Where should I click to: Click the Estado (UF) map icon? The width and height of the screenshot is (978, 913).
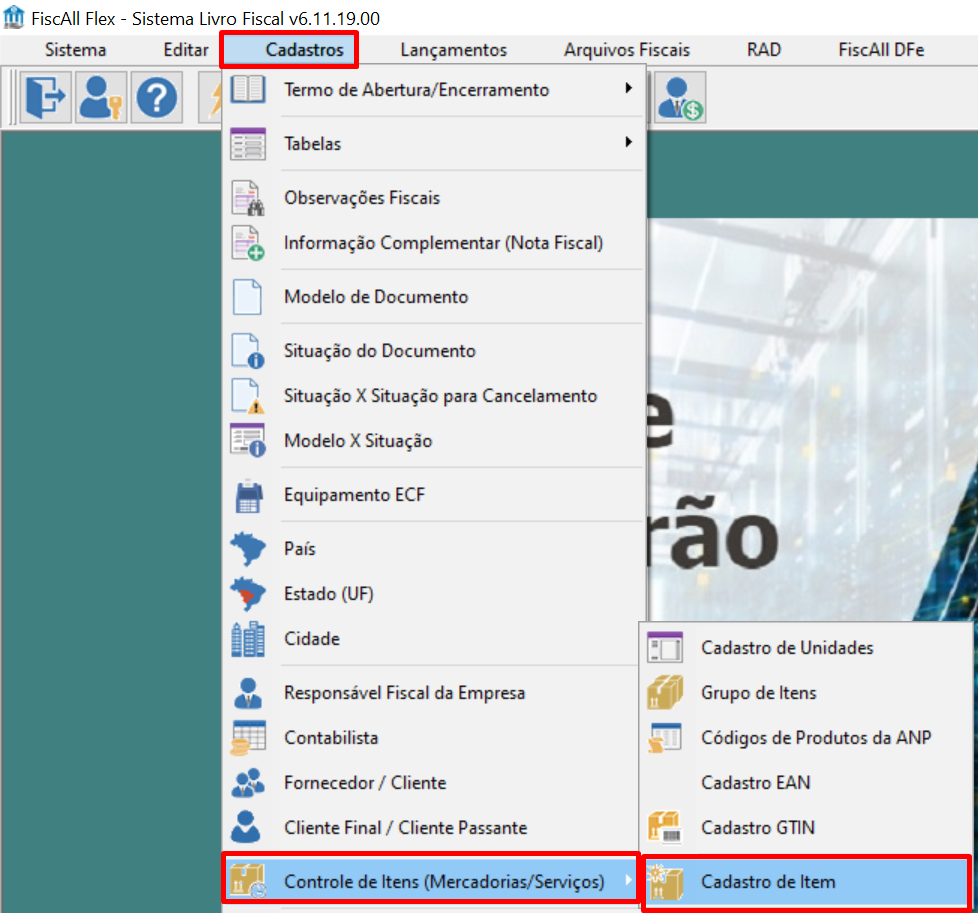tap(248, 594)
